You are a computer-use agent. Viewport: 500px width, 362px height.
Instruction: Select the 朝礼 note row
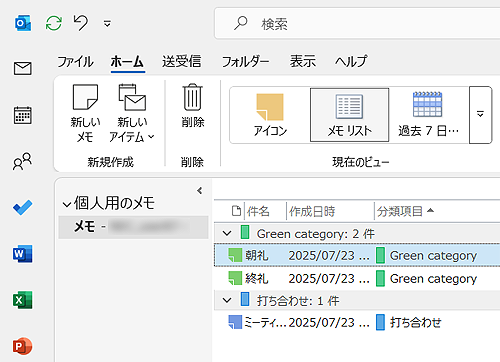[357, 256]
